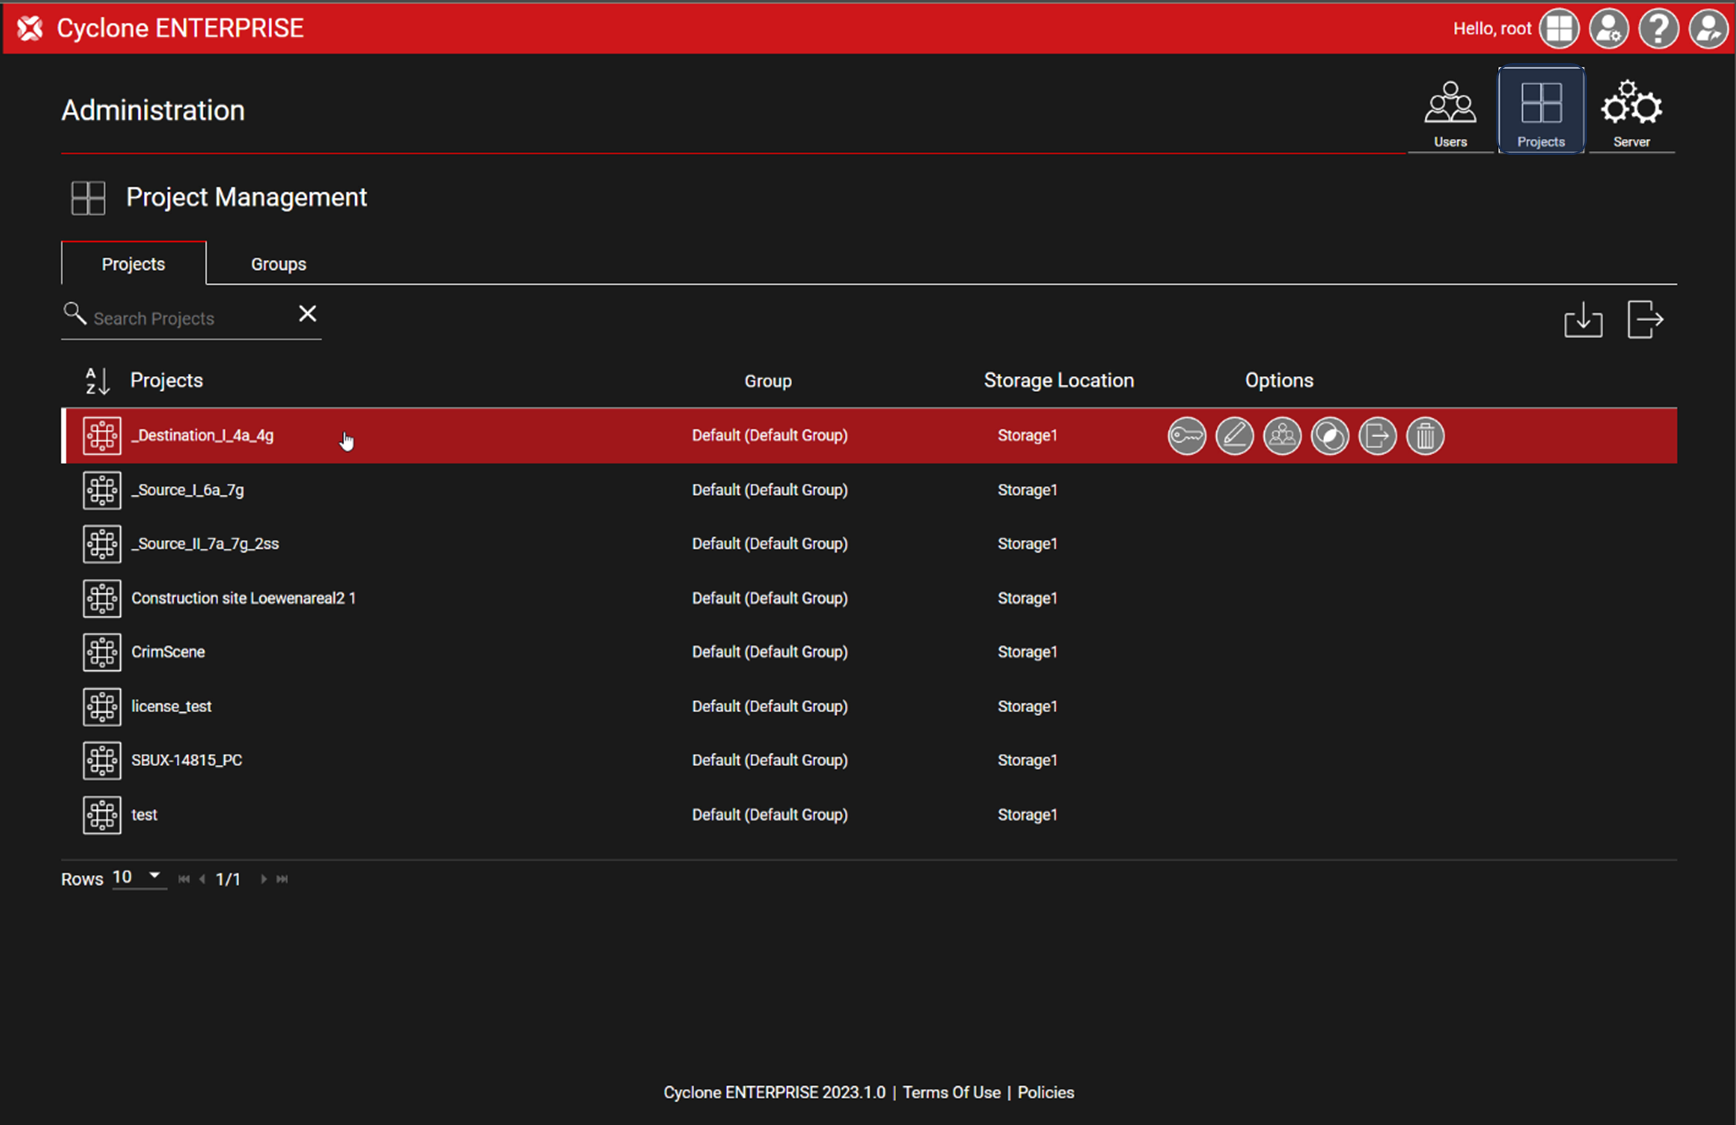Open the Policies link in footer
Screen dimensions: 1736x1125
(1045, 1092)
